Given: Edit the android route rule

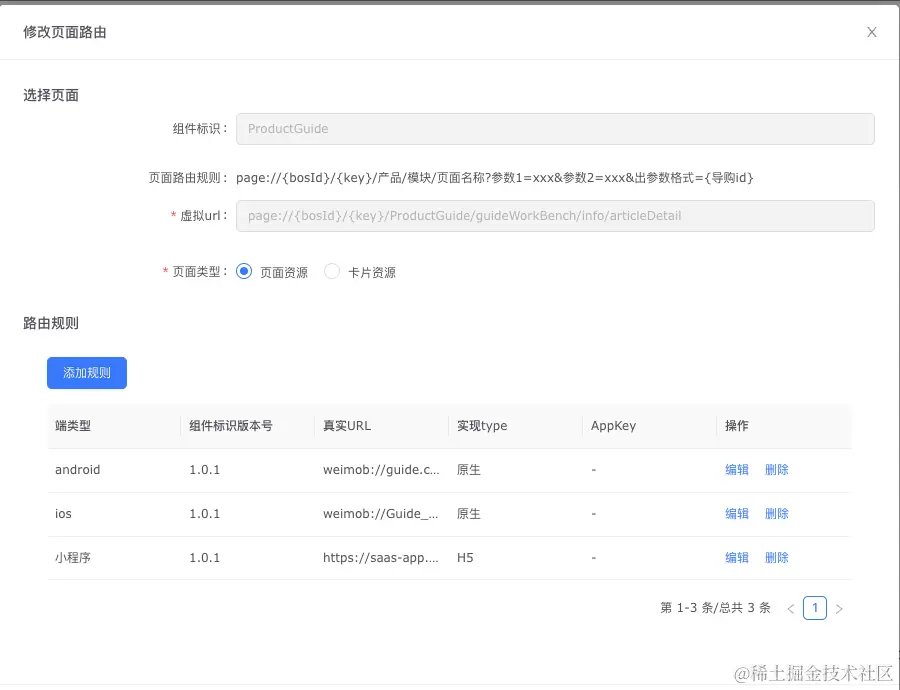Looking at the screenshot, I should [x=737, y=469].
